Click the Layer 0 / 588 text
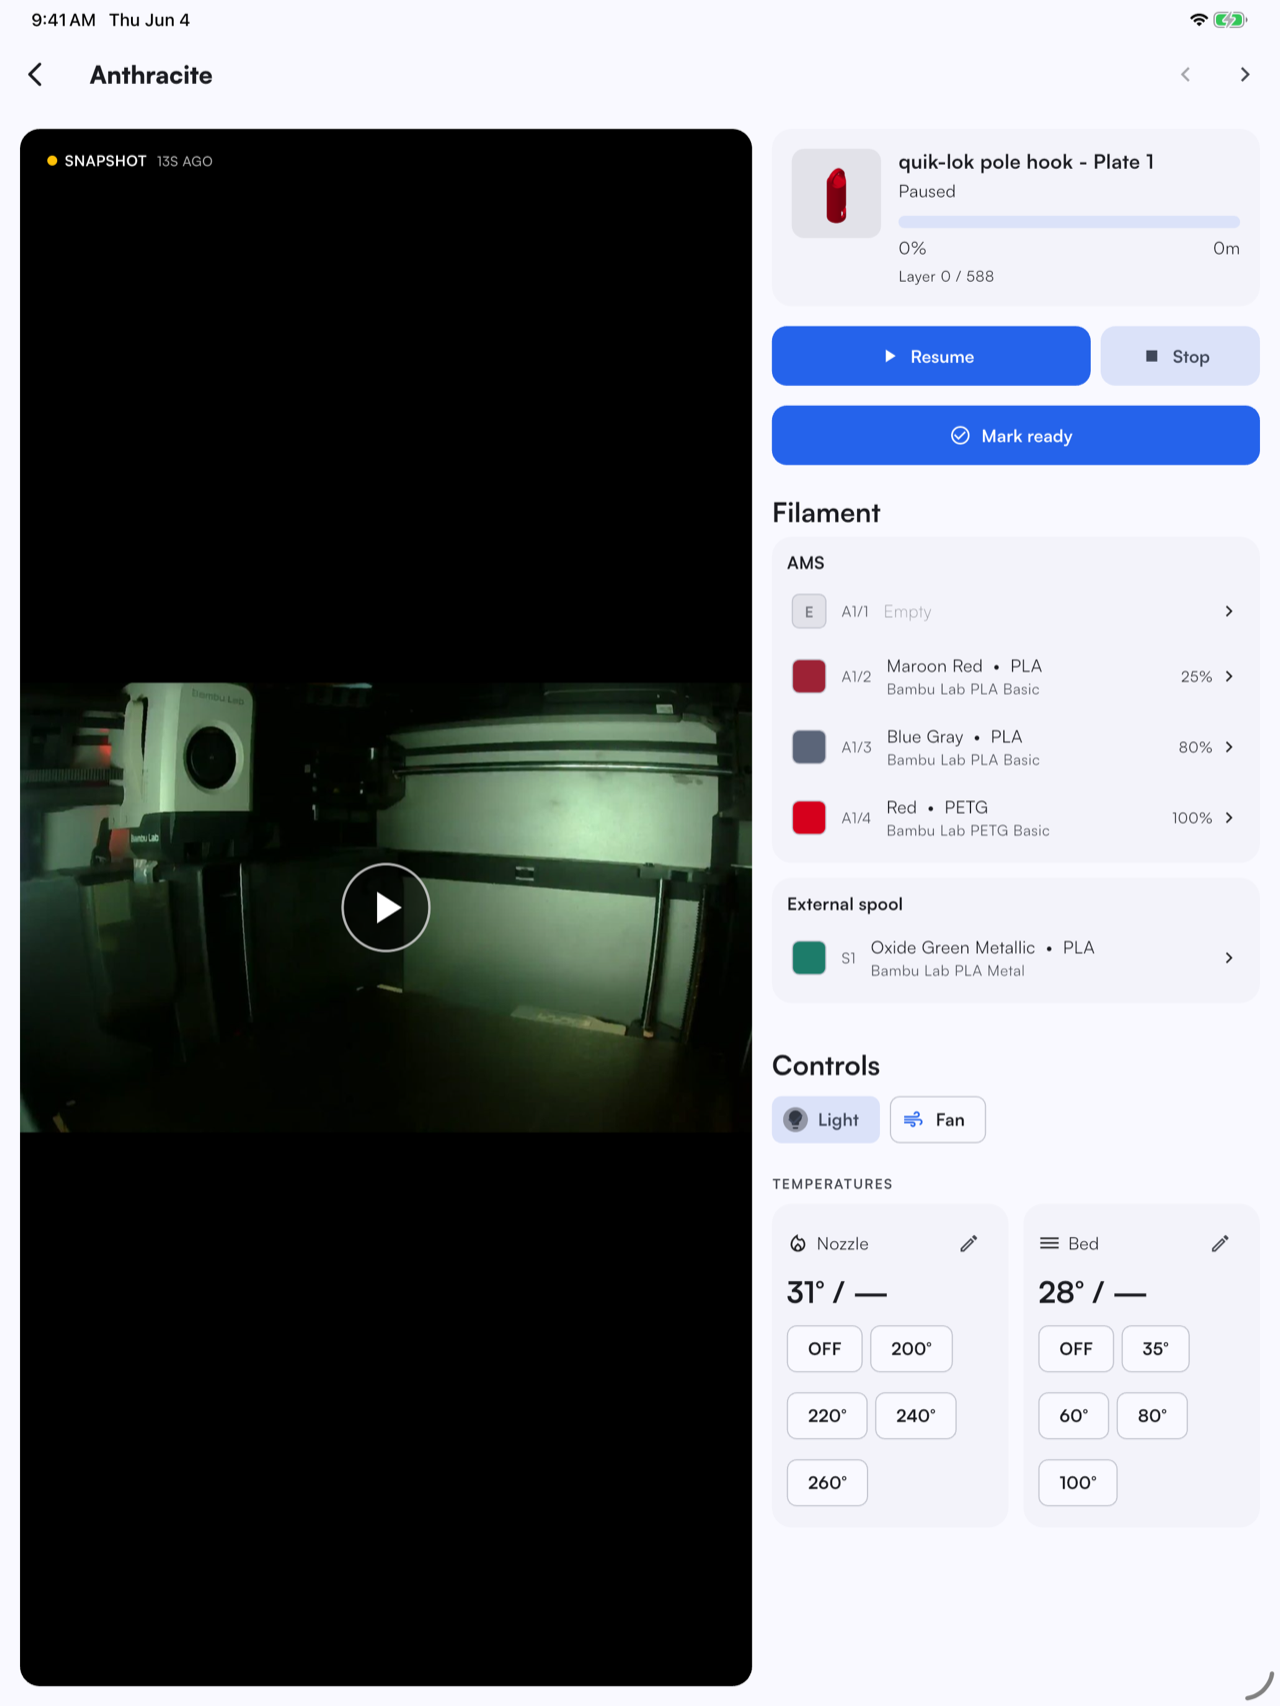This screenshot has height=1706, width=1280. [946, 276]
